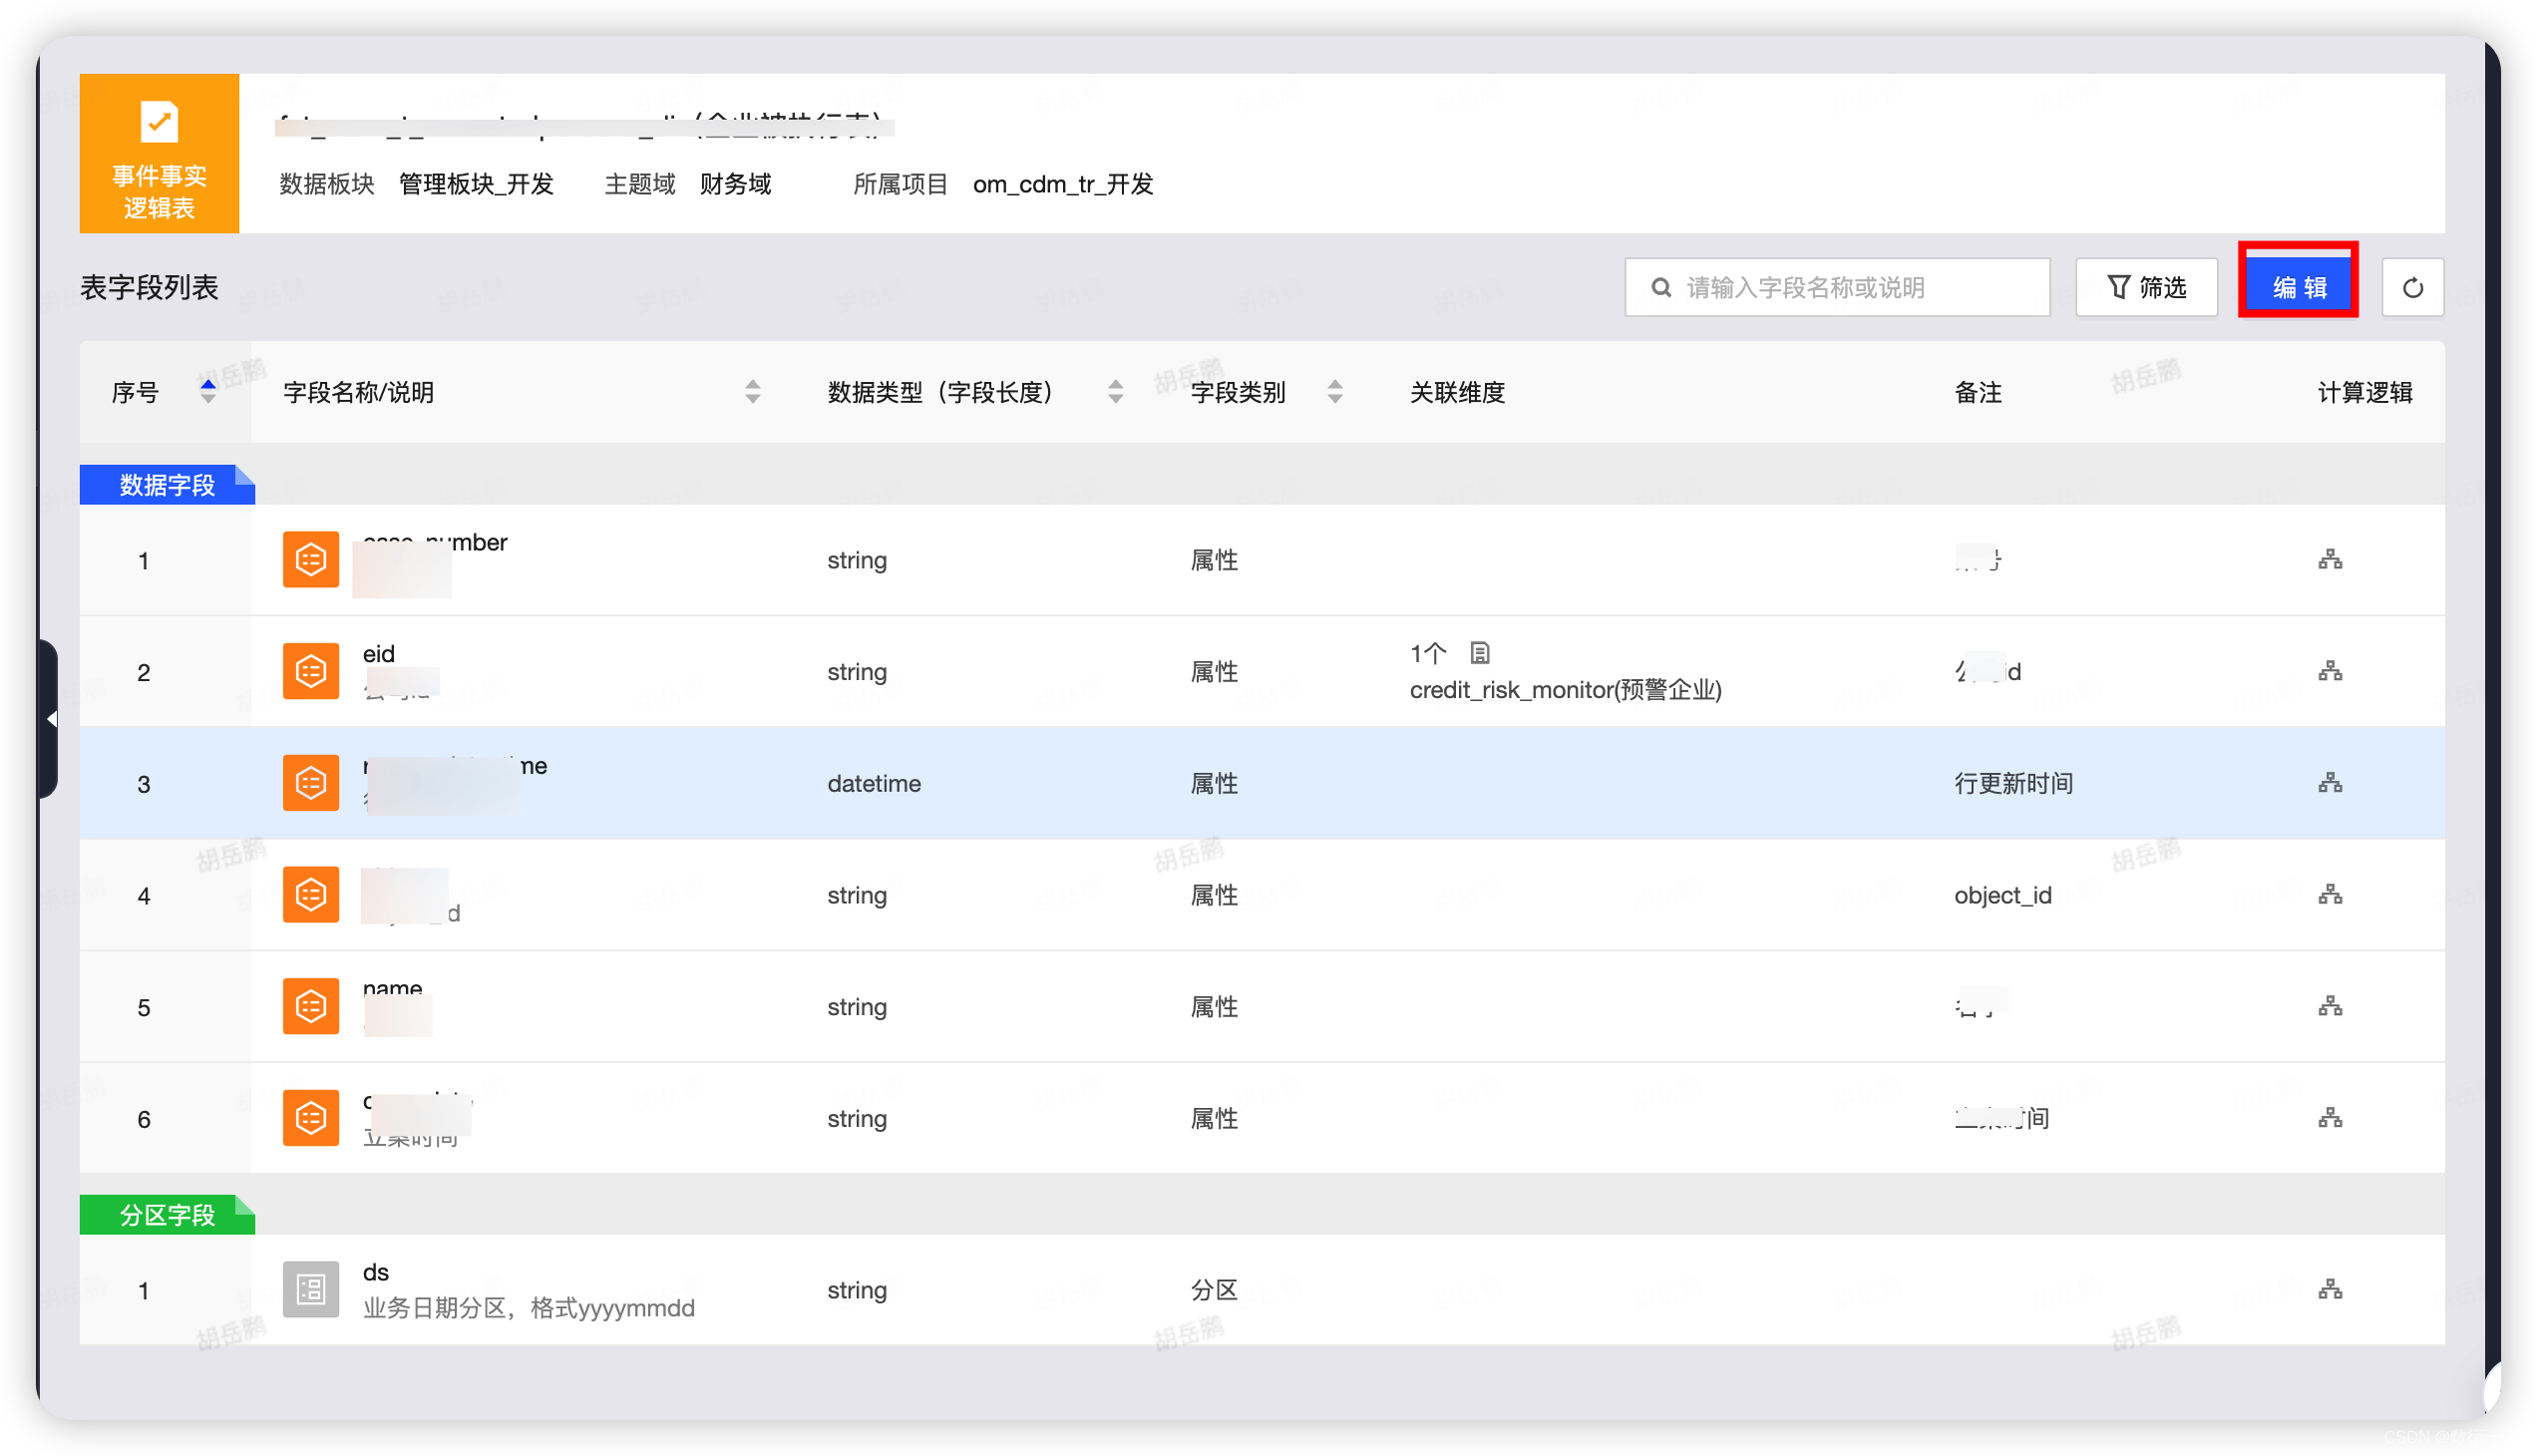Click orange field icon in row 1
The width and height of the screenshot is (2537, 1456).
pos(311,559)
